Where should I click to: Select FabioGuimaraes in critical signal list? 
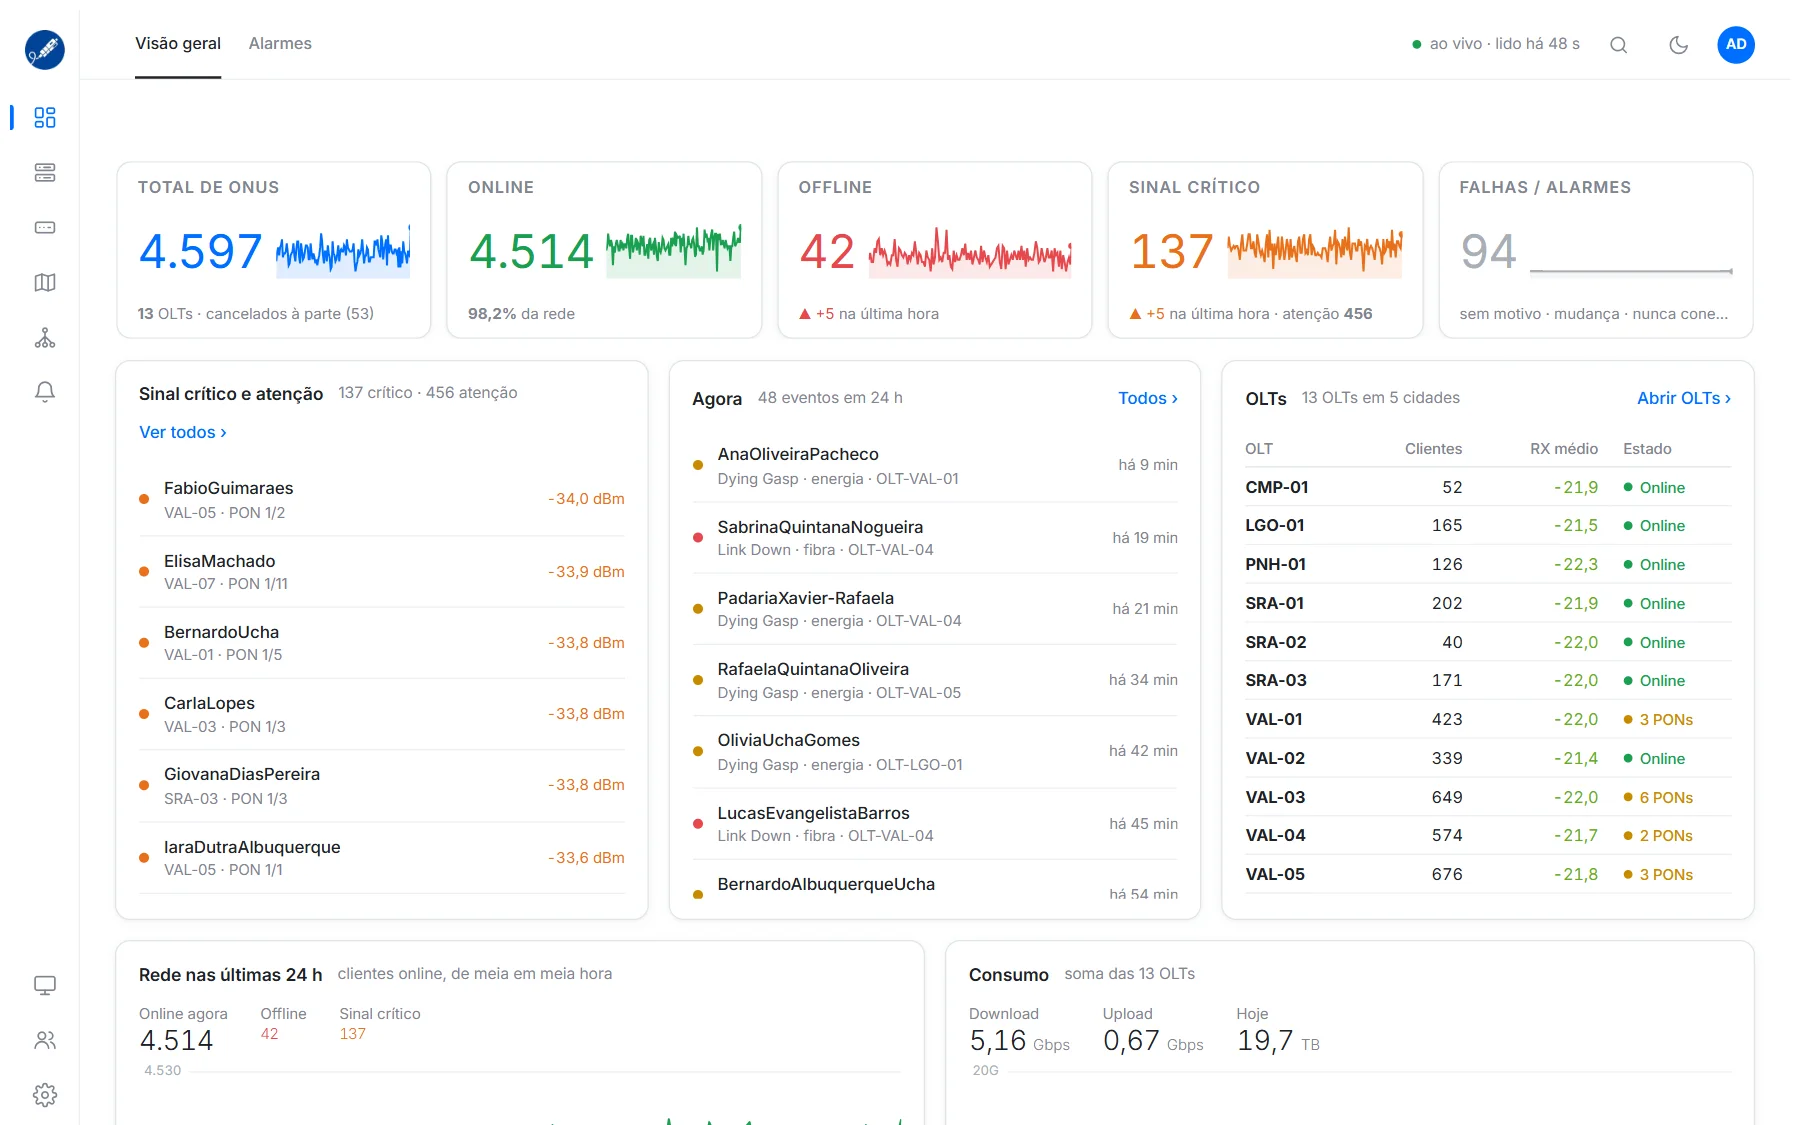(x=382, y=499)
